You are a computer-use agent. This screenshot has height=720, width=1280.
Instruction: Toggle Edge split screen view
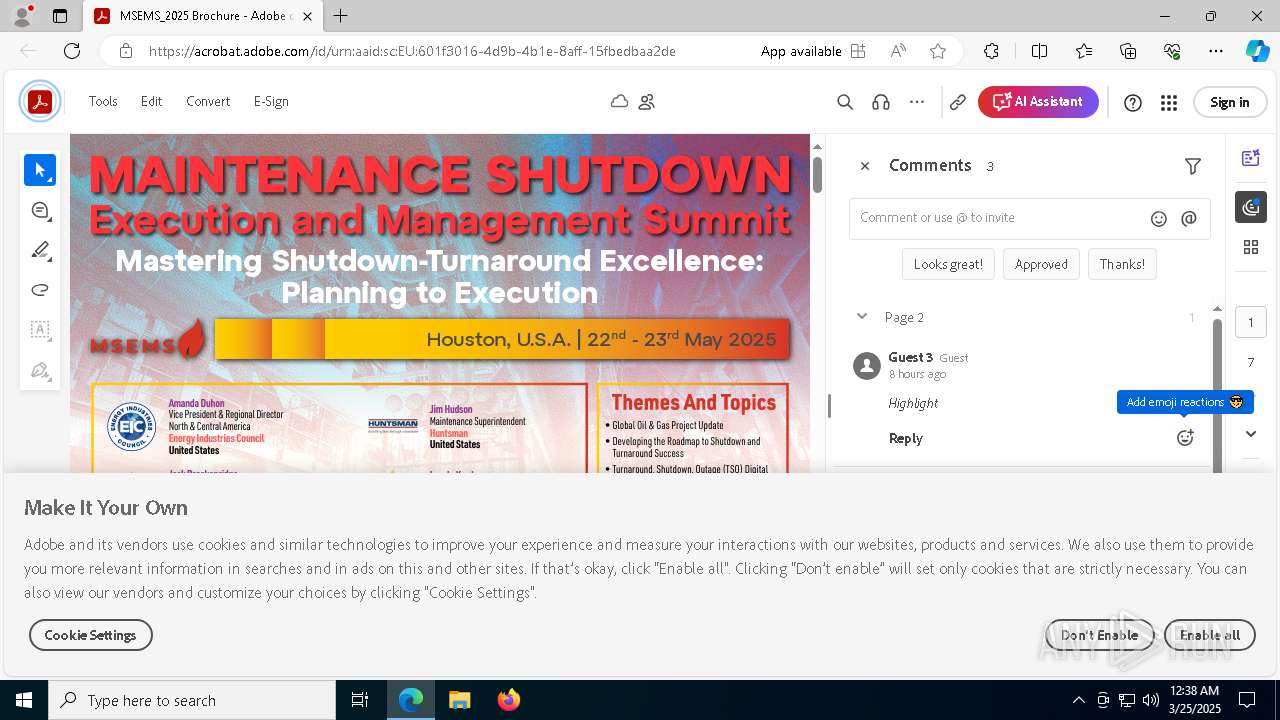pyautogui.click(x=1039, y=51)
